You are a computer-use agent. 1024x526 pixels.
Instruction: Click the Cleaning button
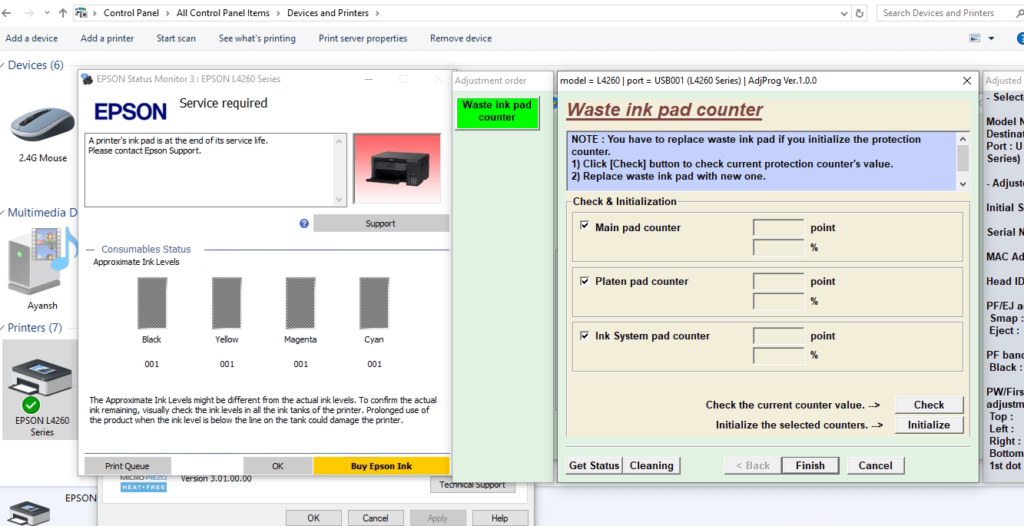tap(651, 466)
